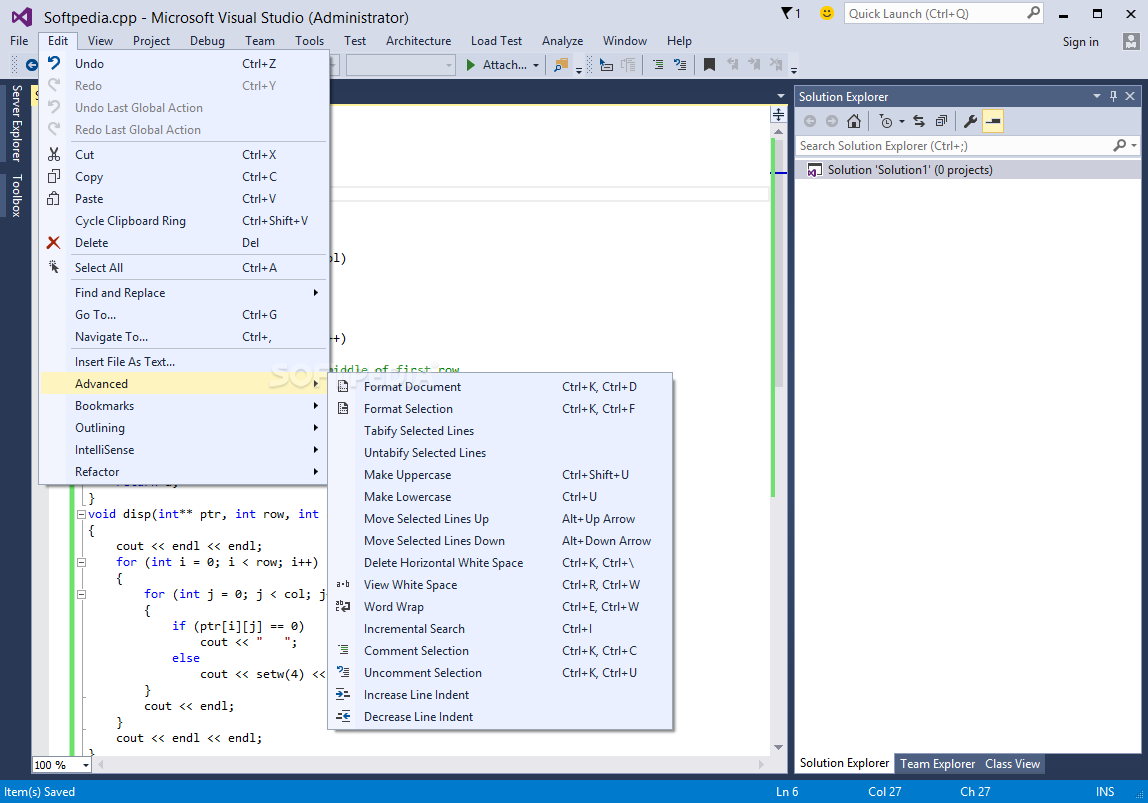Choose Copy from the Edit menu

coord(184,176)
